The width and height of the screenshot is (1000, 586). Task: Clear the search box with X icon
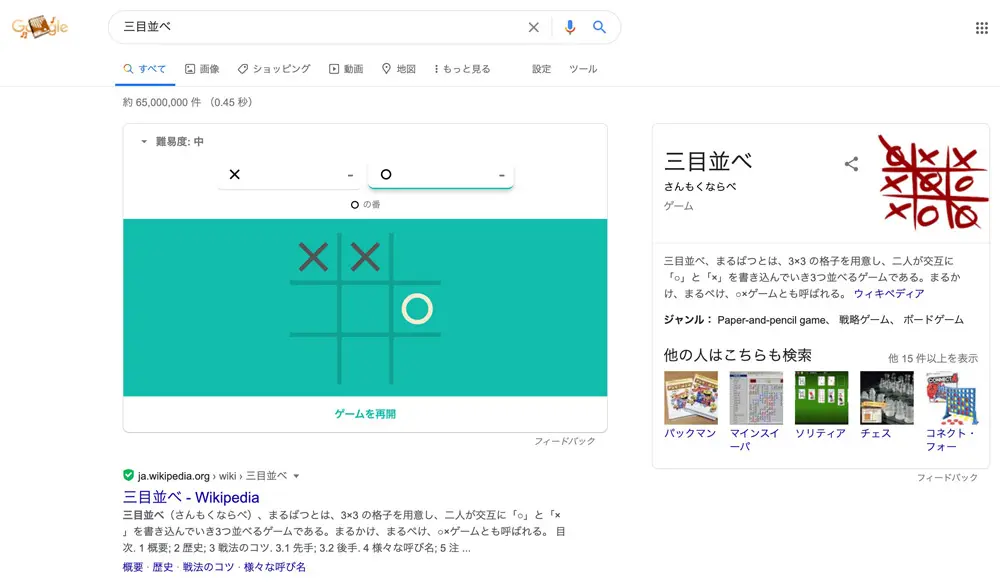tap(534, 27)
